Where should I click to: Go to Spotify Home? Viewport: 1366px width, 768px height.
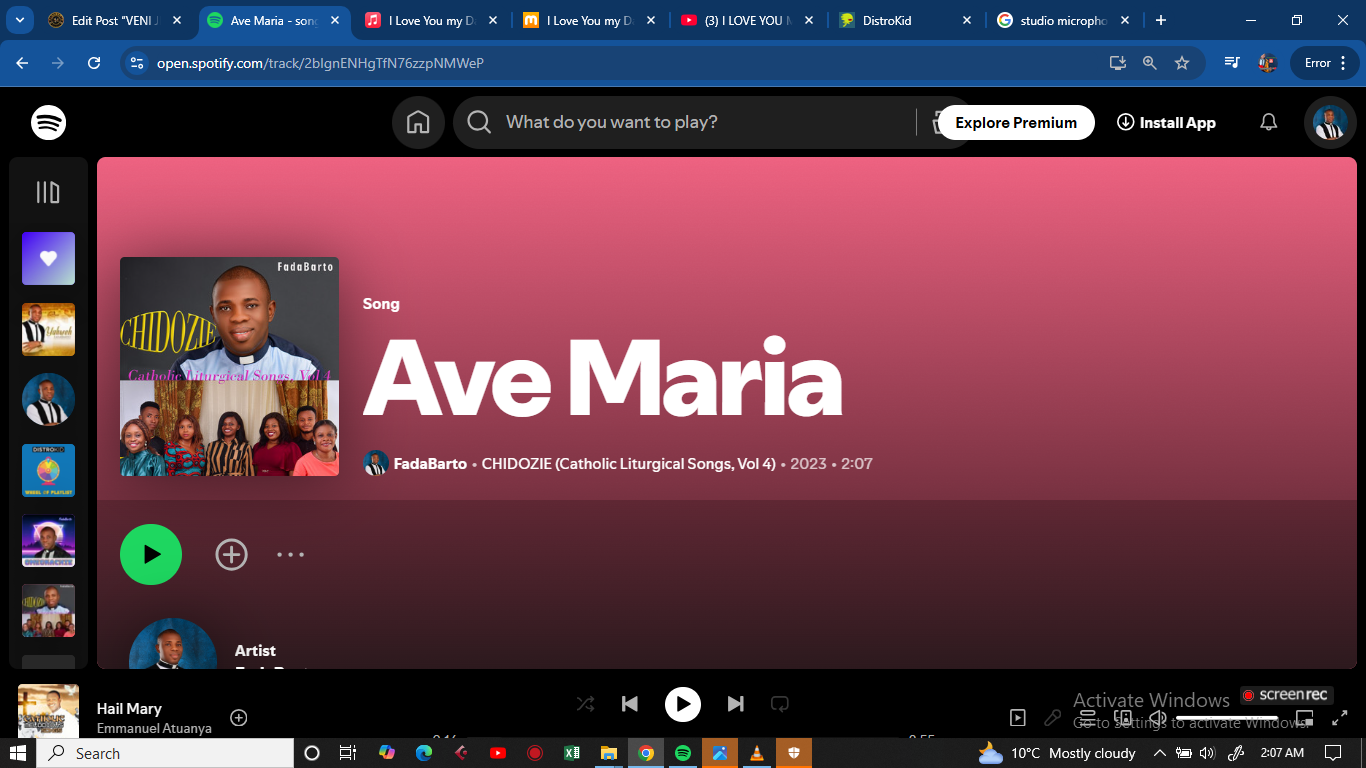coord(418,122)
